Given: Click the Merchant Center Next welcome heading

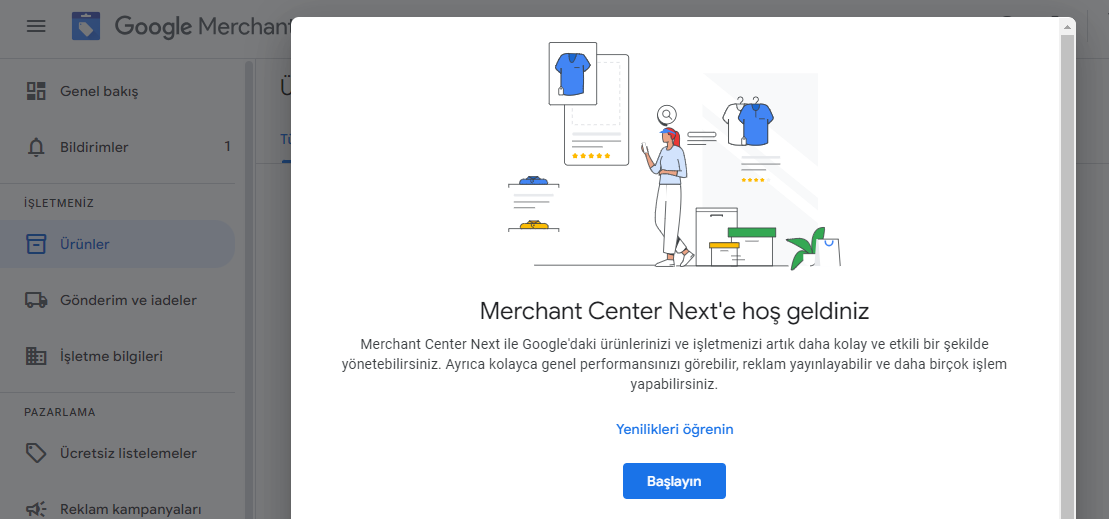Looking at the screenshot, I should click(x=674, y=310).
